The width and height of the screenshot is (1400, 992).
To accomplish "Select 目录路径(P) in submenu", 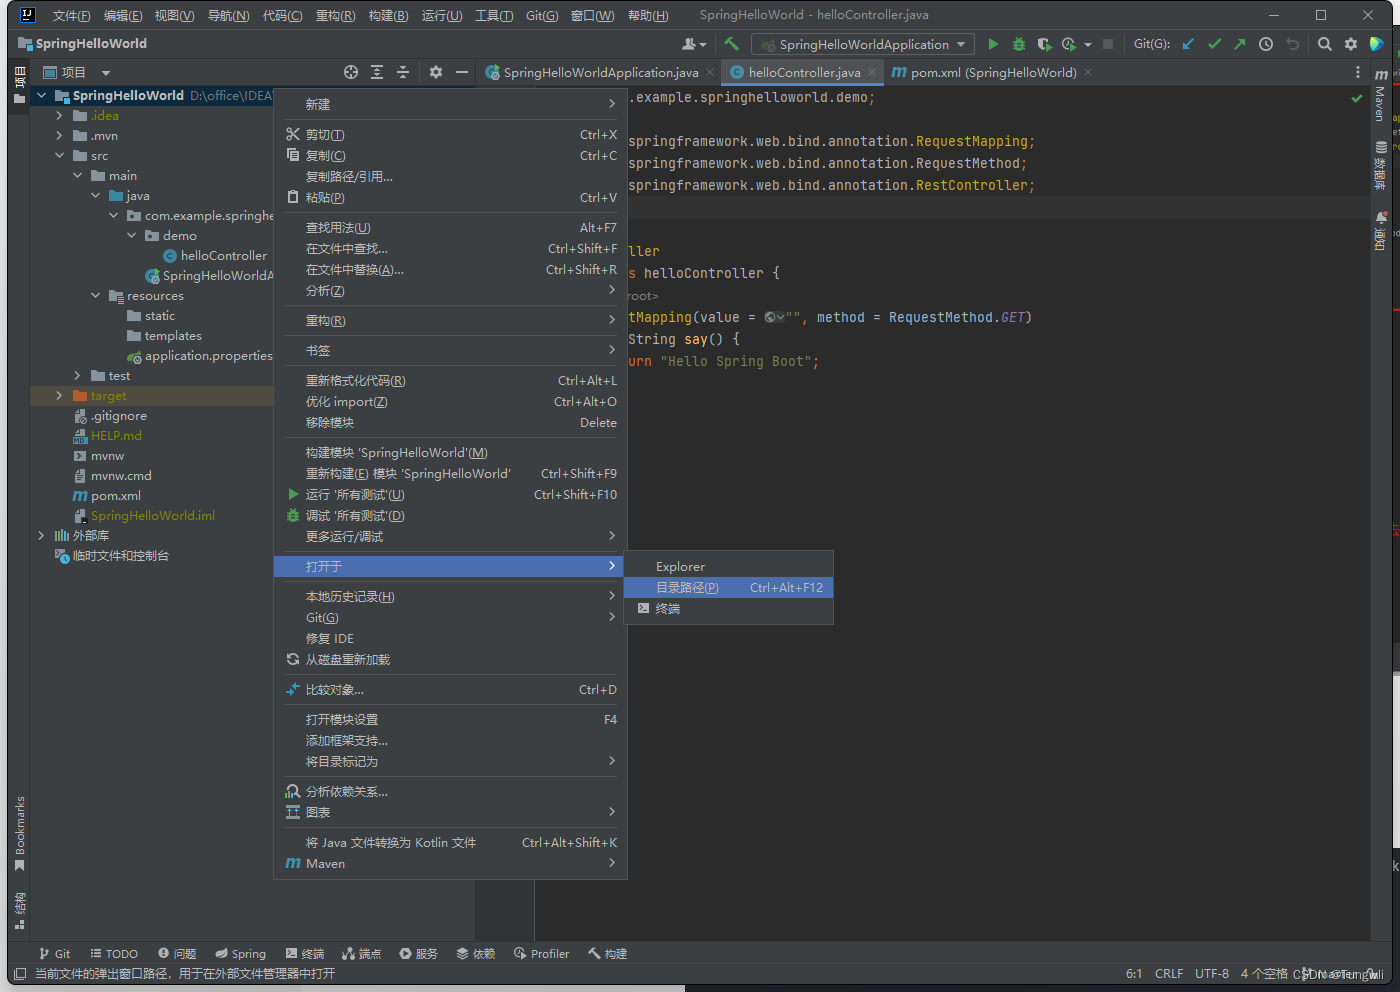I will pyautogui.click(x=728, y=588).
